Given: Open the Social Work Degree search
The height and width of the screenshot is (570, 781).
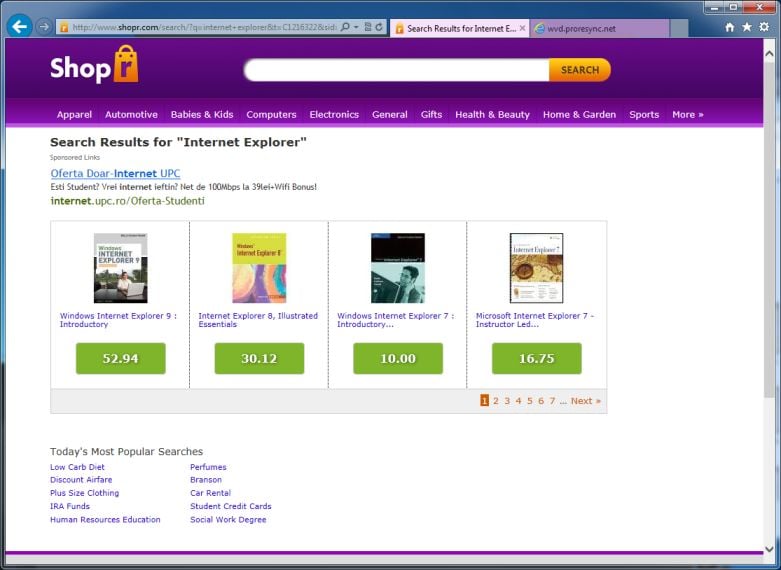Looking at the screenshot, I should [228, 519].
